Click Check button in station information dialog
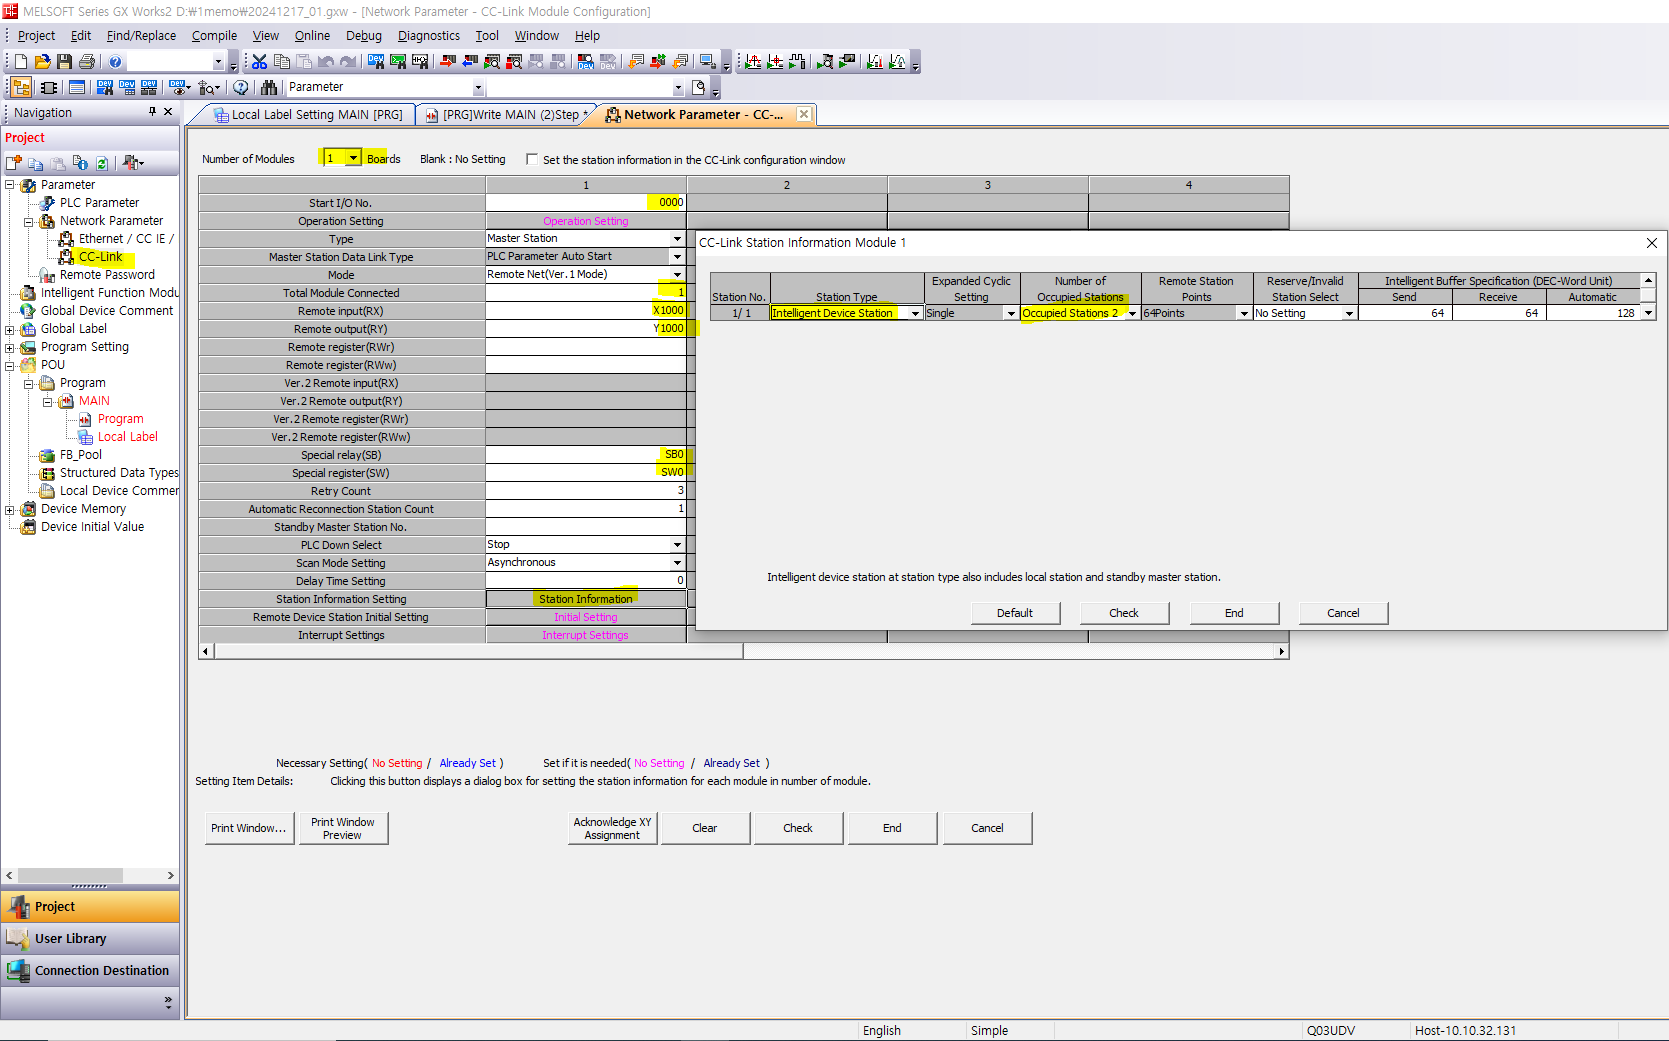Screen dimensions: 1669x1041 [1124, 613]
